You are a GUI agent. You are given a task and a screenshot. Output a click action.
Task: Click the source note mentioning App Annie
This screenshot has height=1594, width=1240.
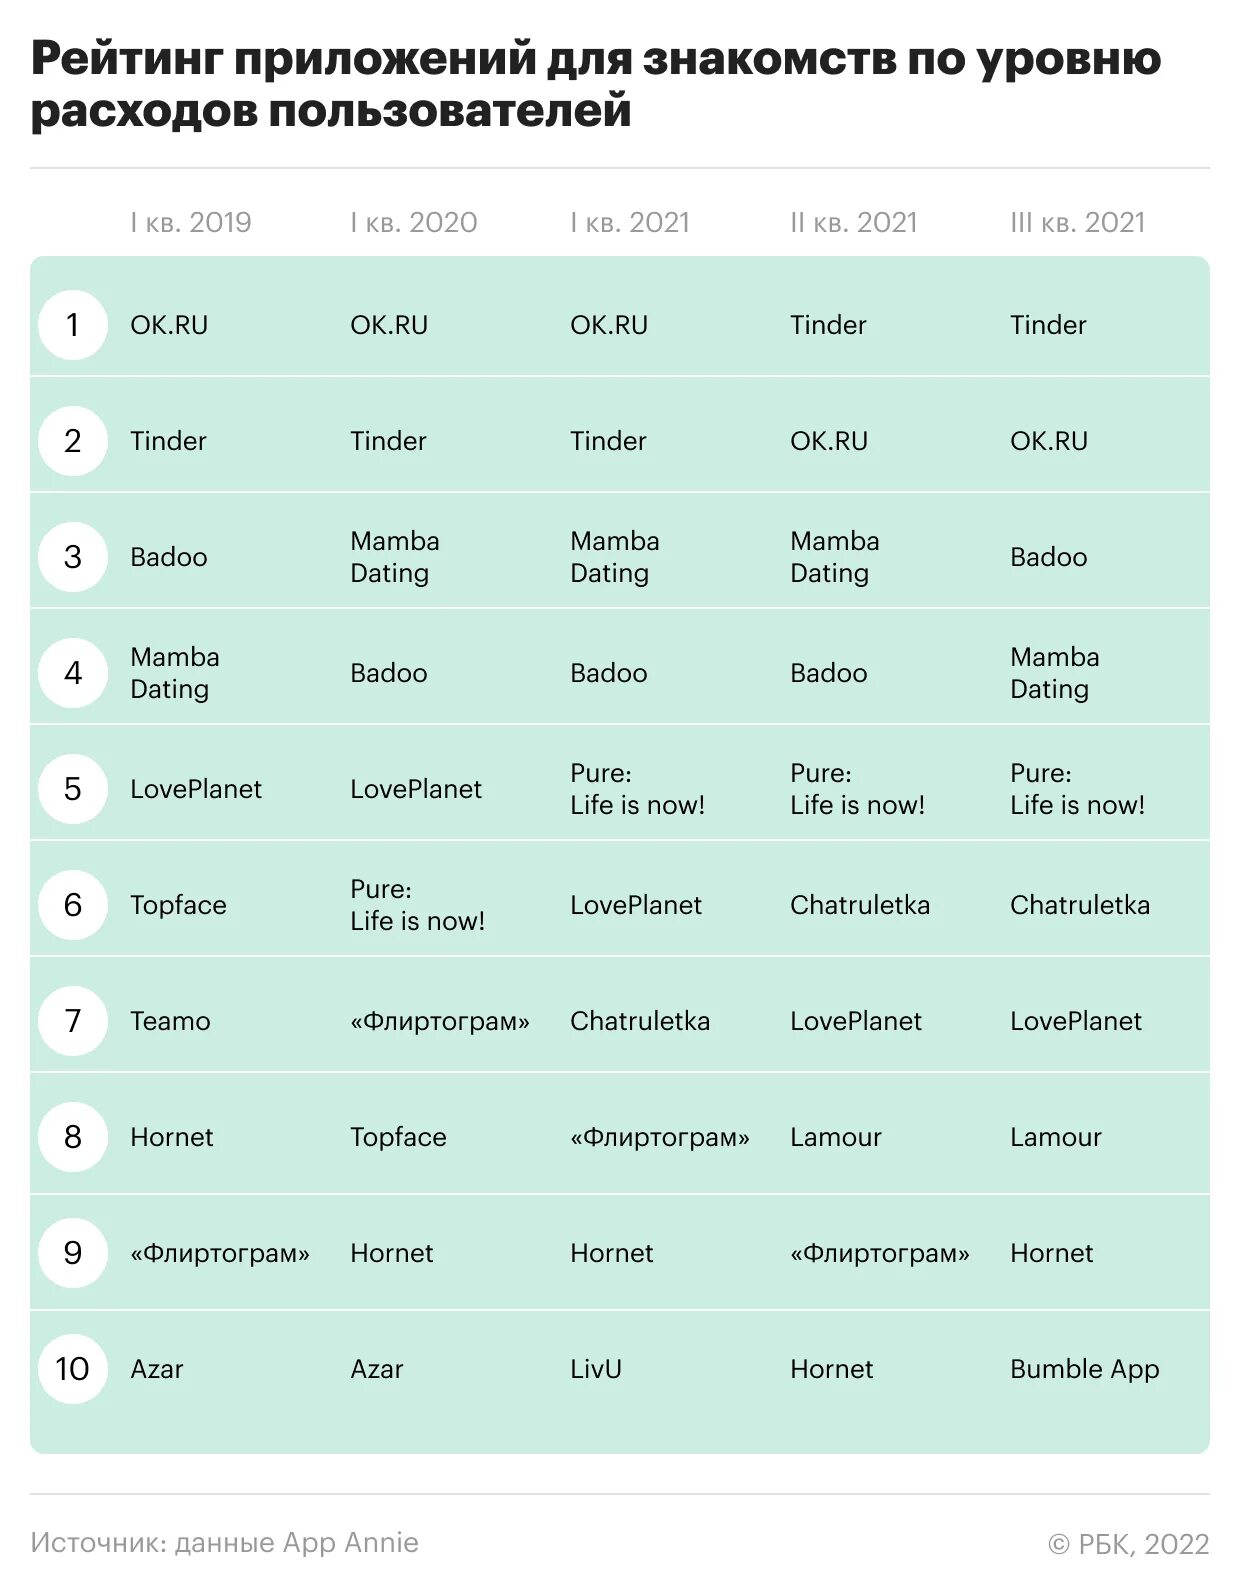[x=225, y=1542]
